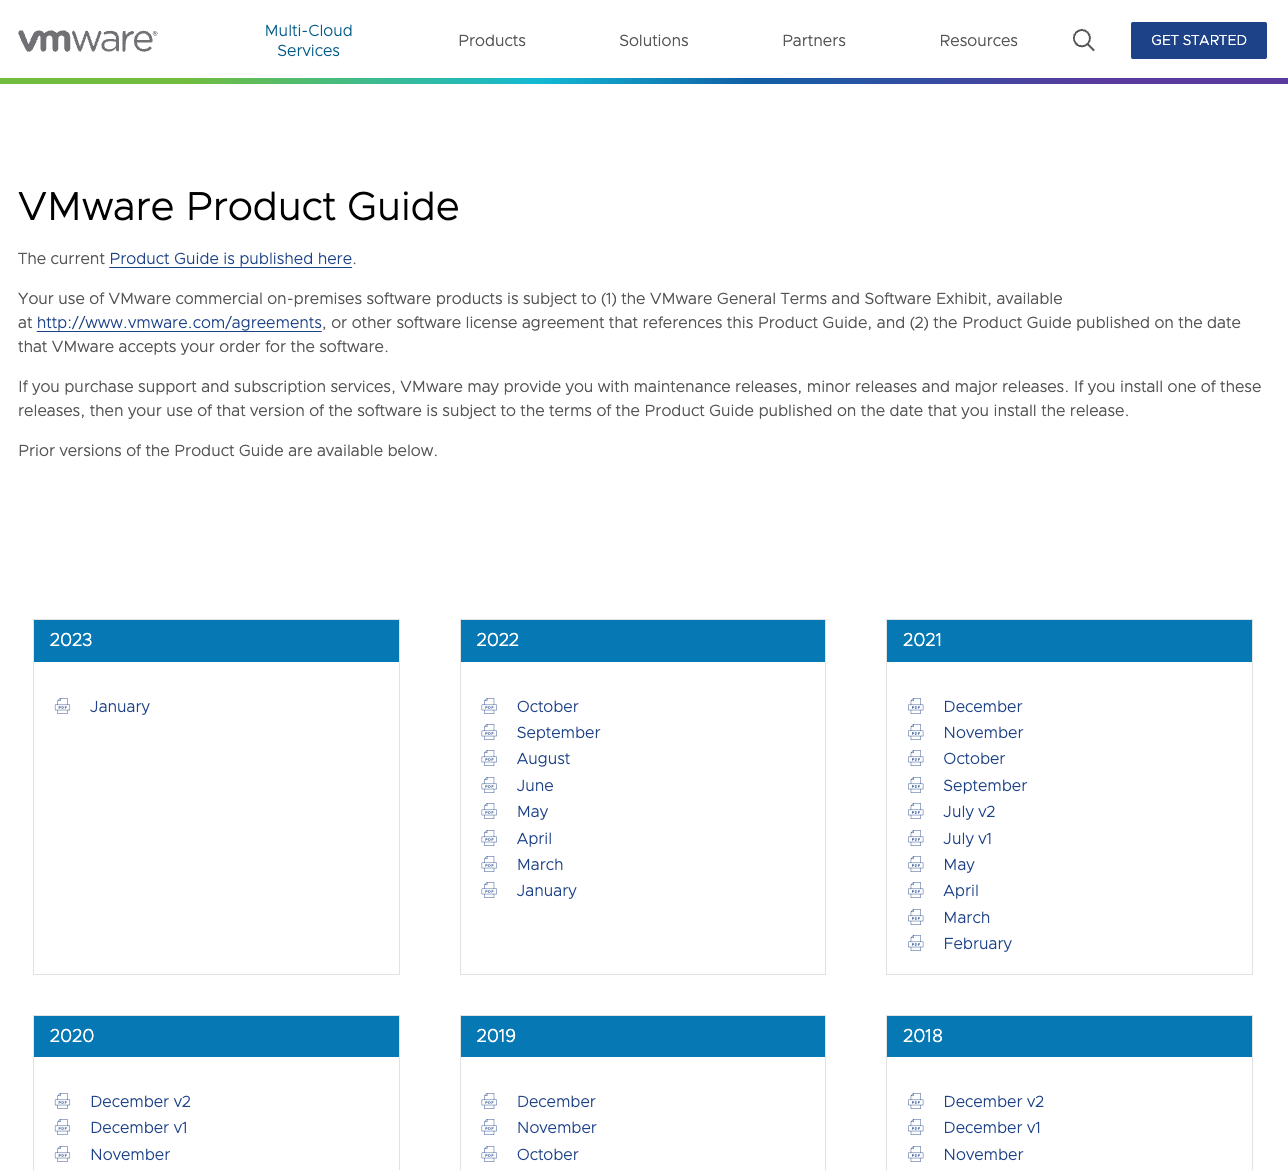Open the Multi-Cloud Services menu
Screen dimensions: 1288x1170
pyautogui.click(x=308, y=40)
